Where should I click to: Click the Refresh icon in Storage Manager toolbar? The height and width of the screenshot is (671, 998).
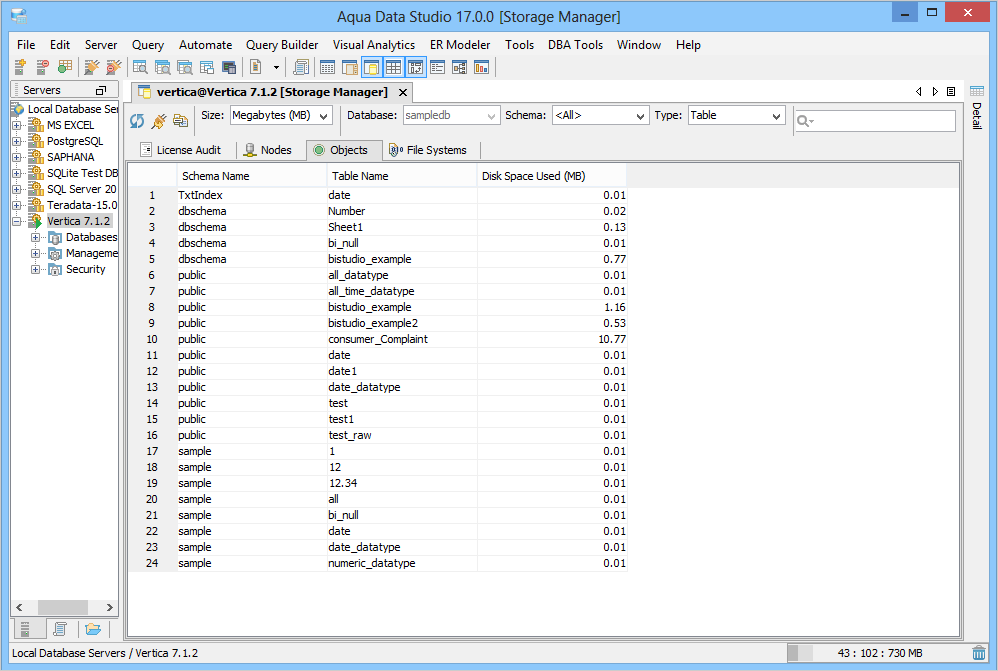137,121
